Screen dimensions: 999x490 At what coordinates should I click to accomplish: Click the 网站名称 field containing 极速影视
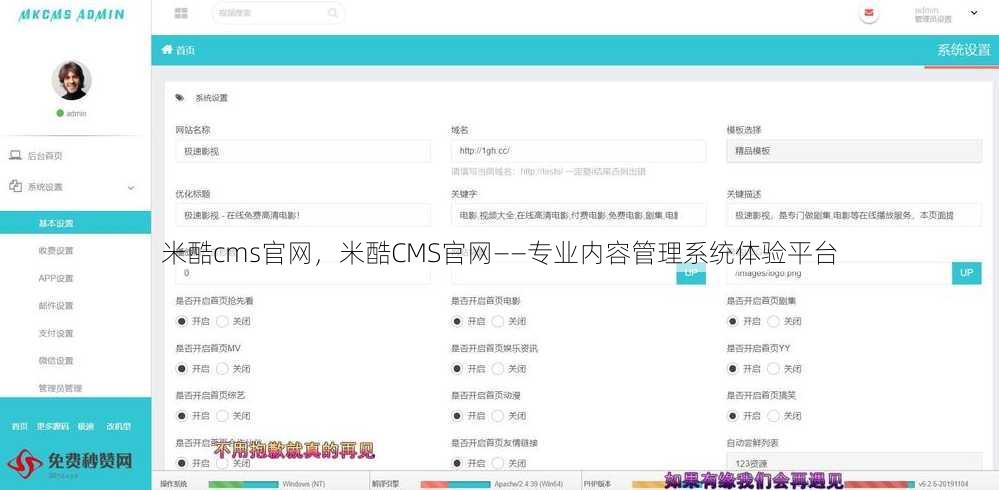[303, 151]
